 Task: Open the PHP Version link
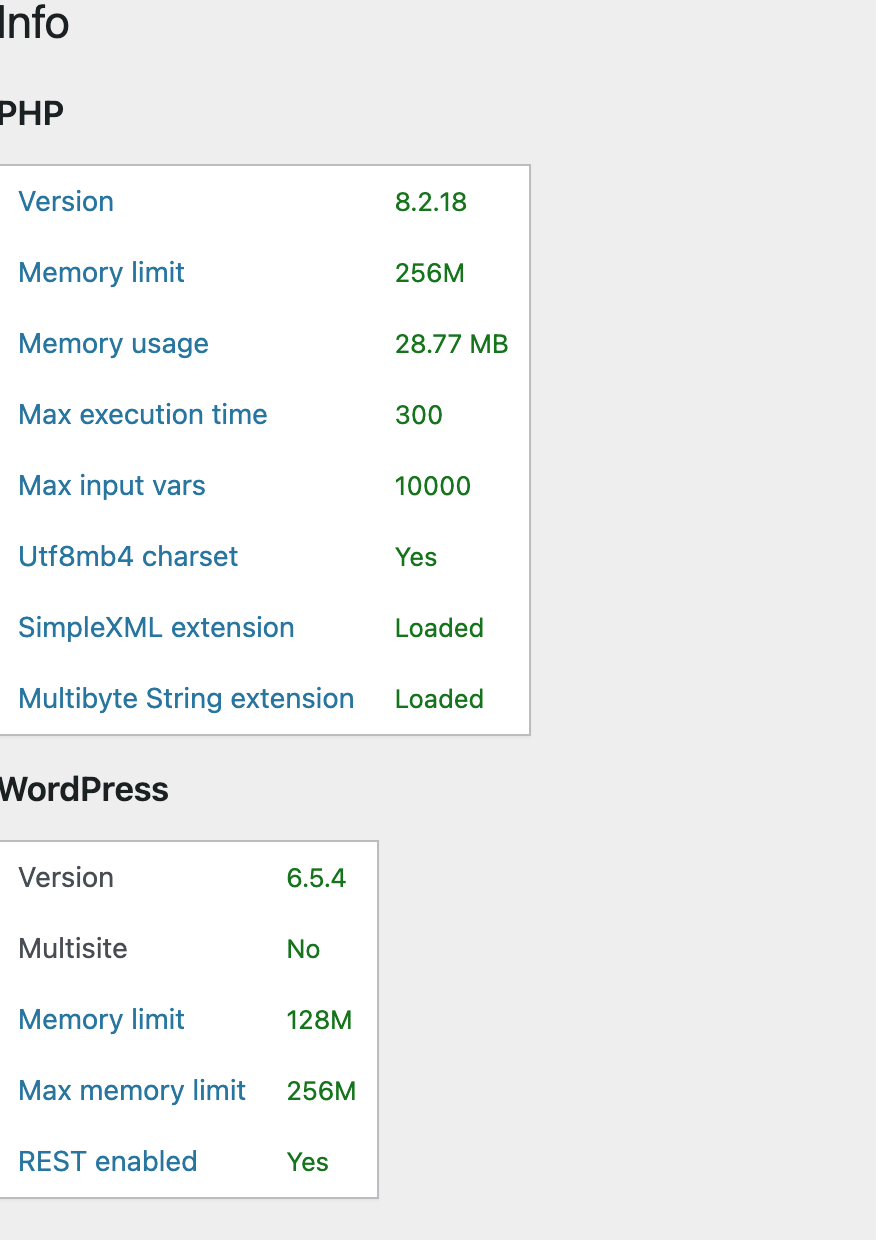point(66,201)
